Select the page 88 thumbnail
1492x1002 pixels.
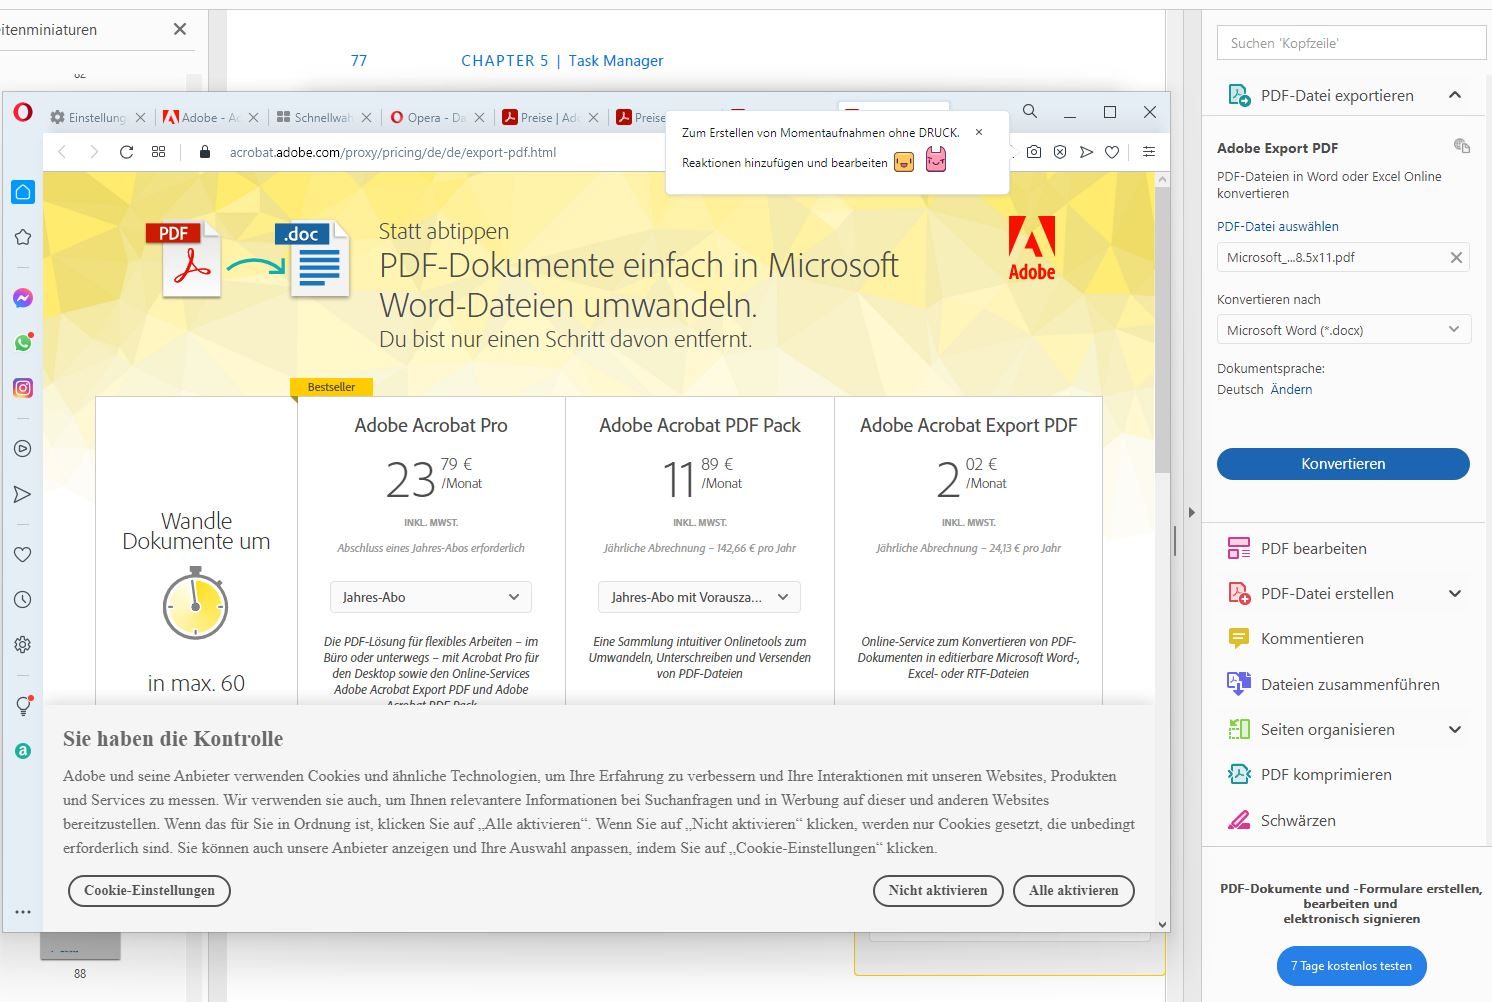tap(80, 945)
